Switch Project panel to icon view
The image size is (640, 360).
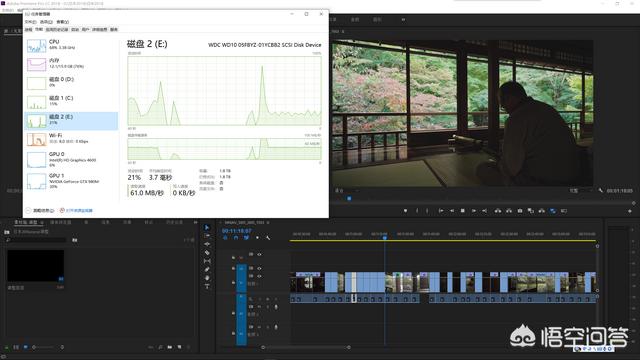[x=25, y=347]
